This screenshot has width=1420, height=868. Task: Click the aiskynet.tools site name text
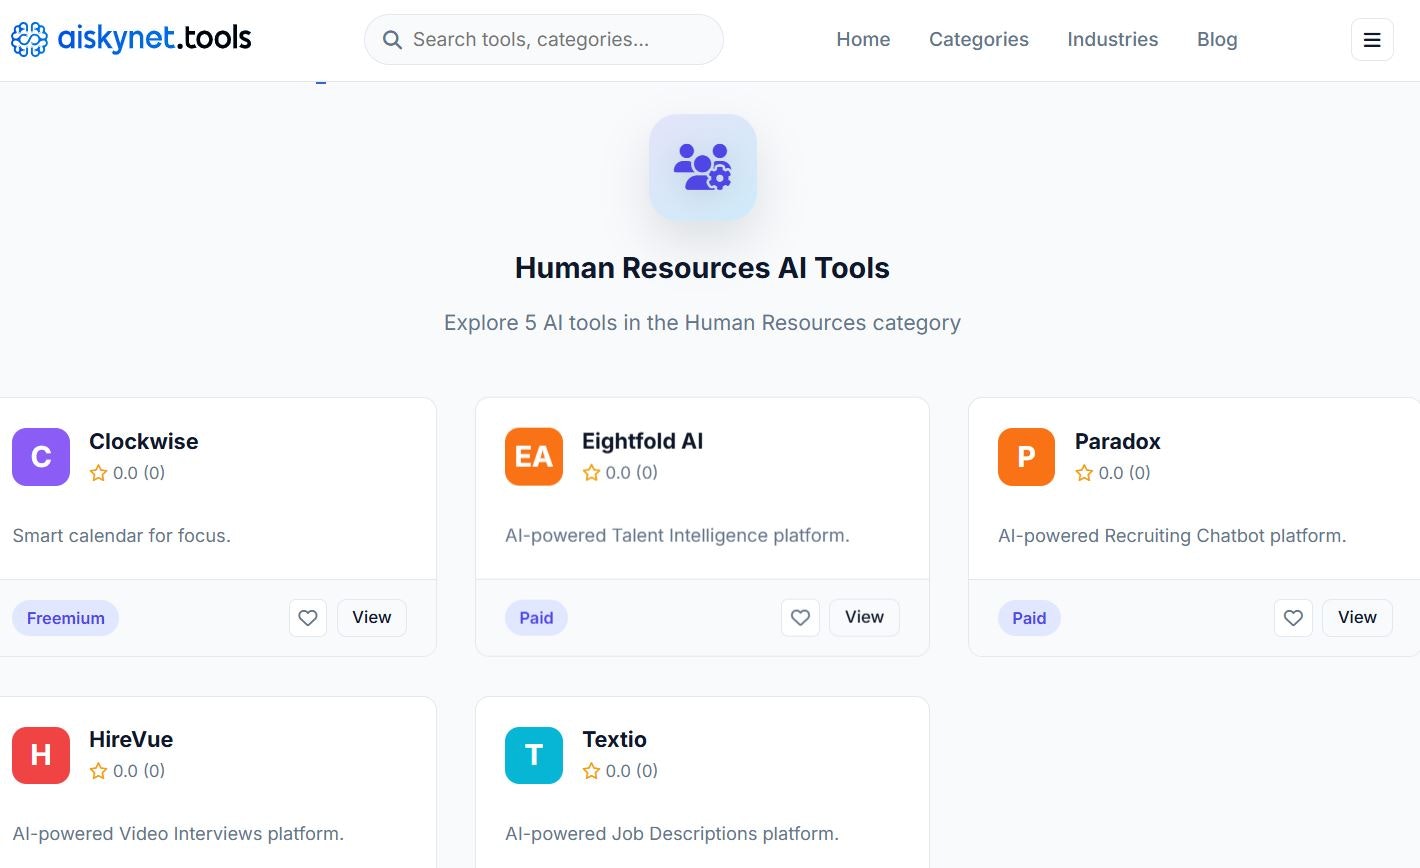154,39
